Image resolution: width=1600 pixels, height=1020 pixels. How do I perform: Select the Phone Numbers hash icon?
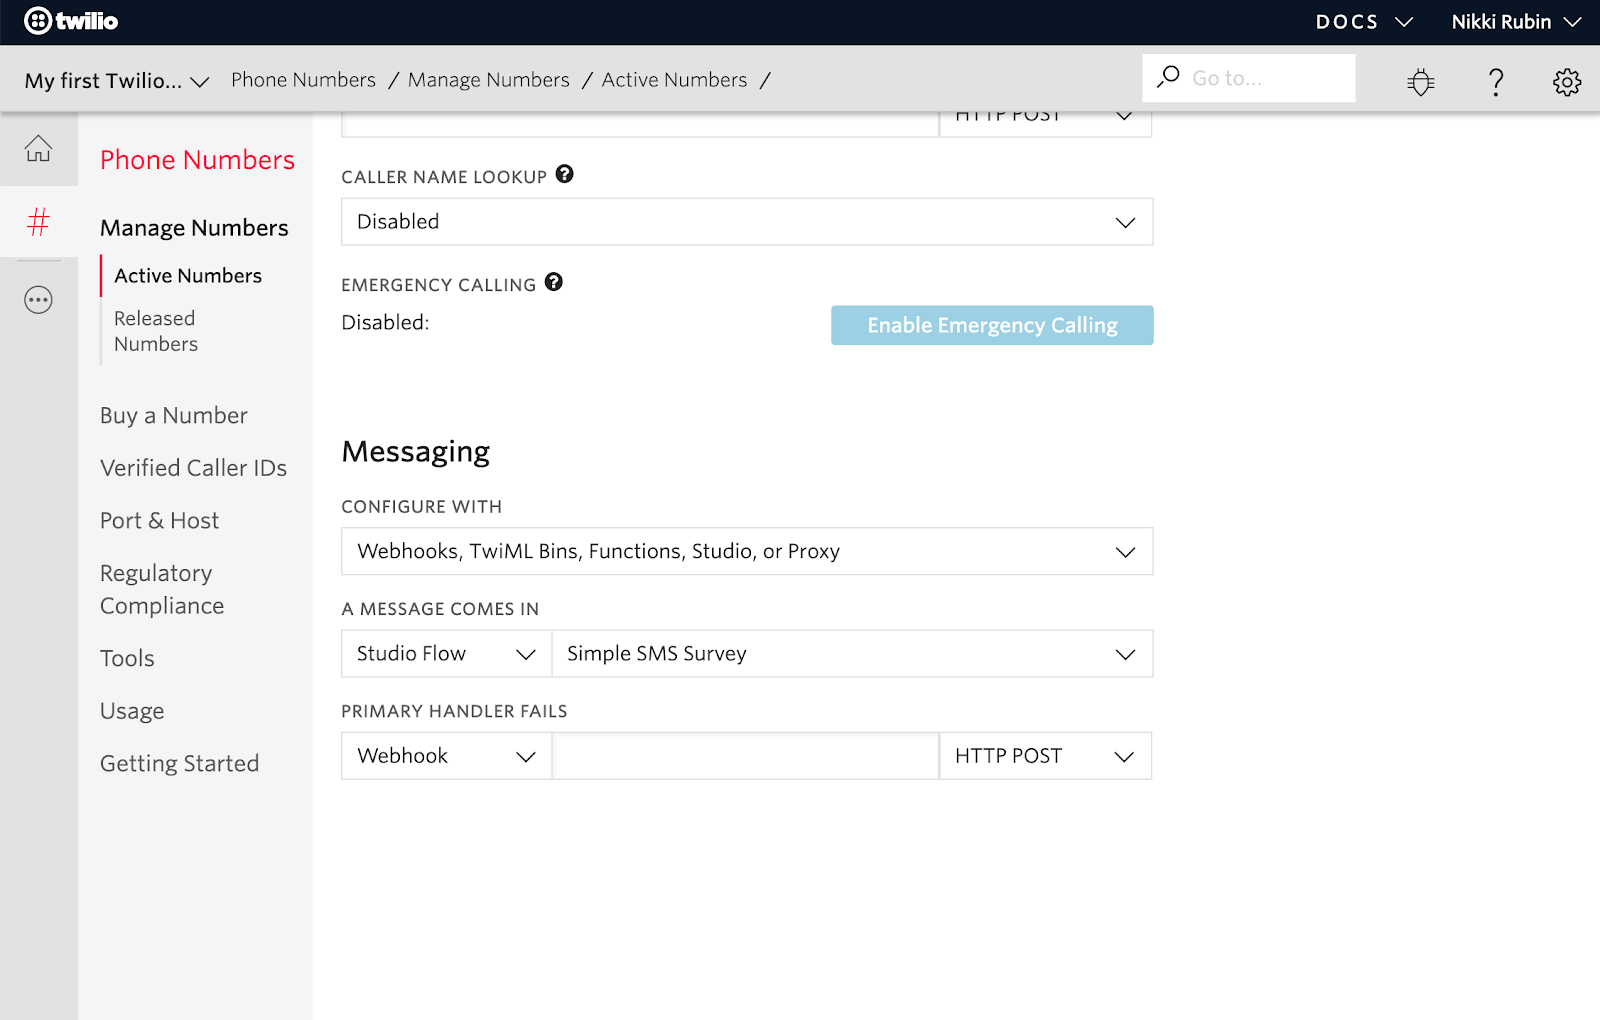click(x=38, y=221)
